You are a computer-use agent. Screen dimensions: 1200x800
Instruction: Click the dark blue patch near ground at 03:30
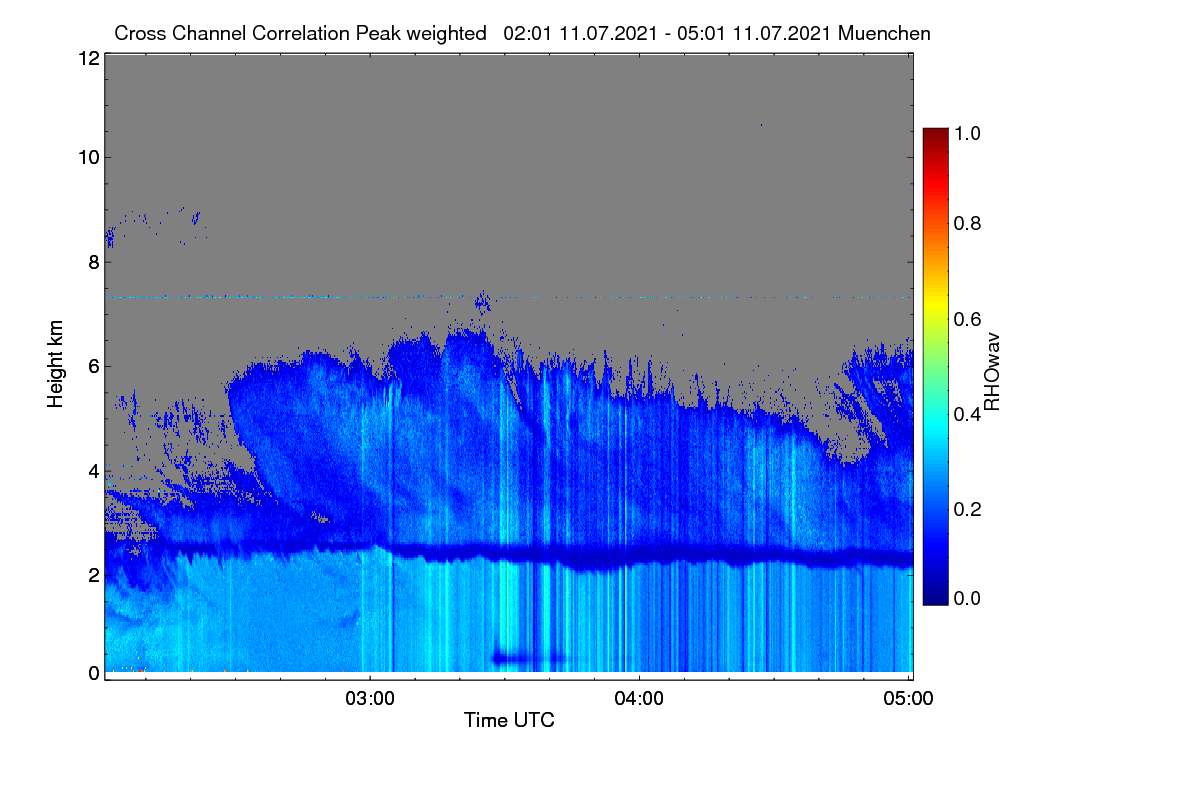coord(530,658)
